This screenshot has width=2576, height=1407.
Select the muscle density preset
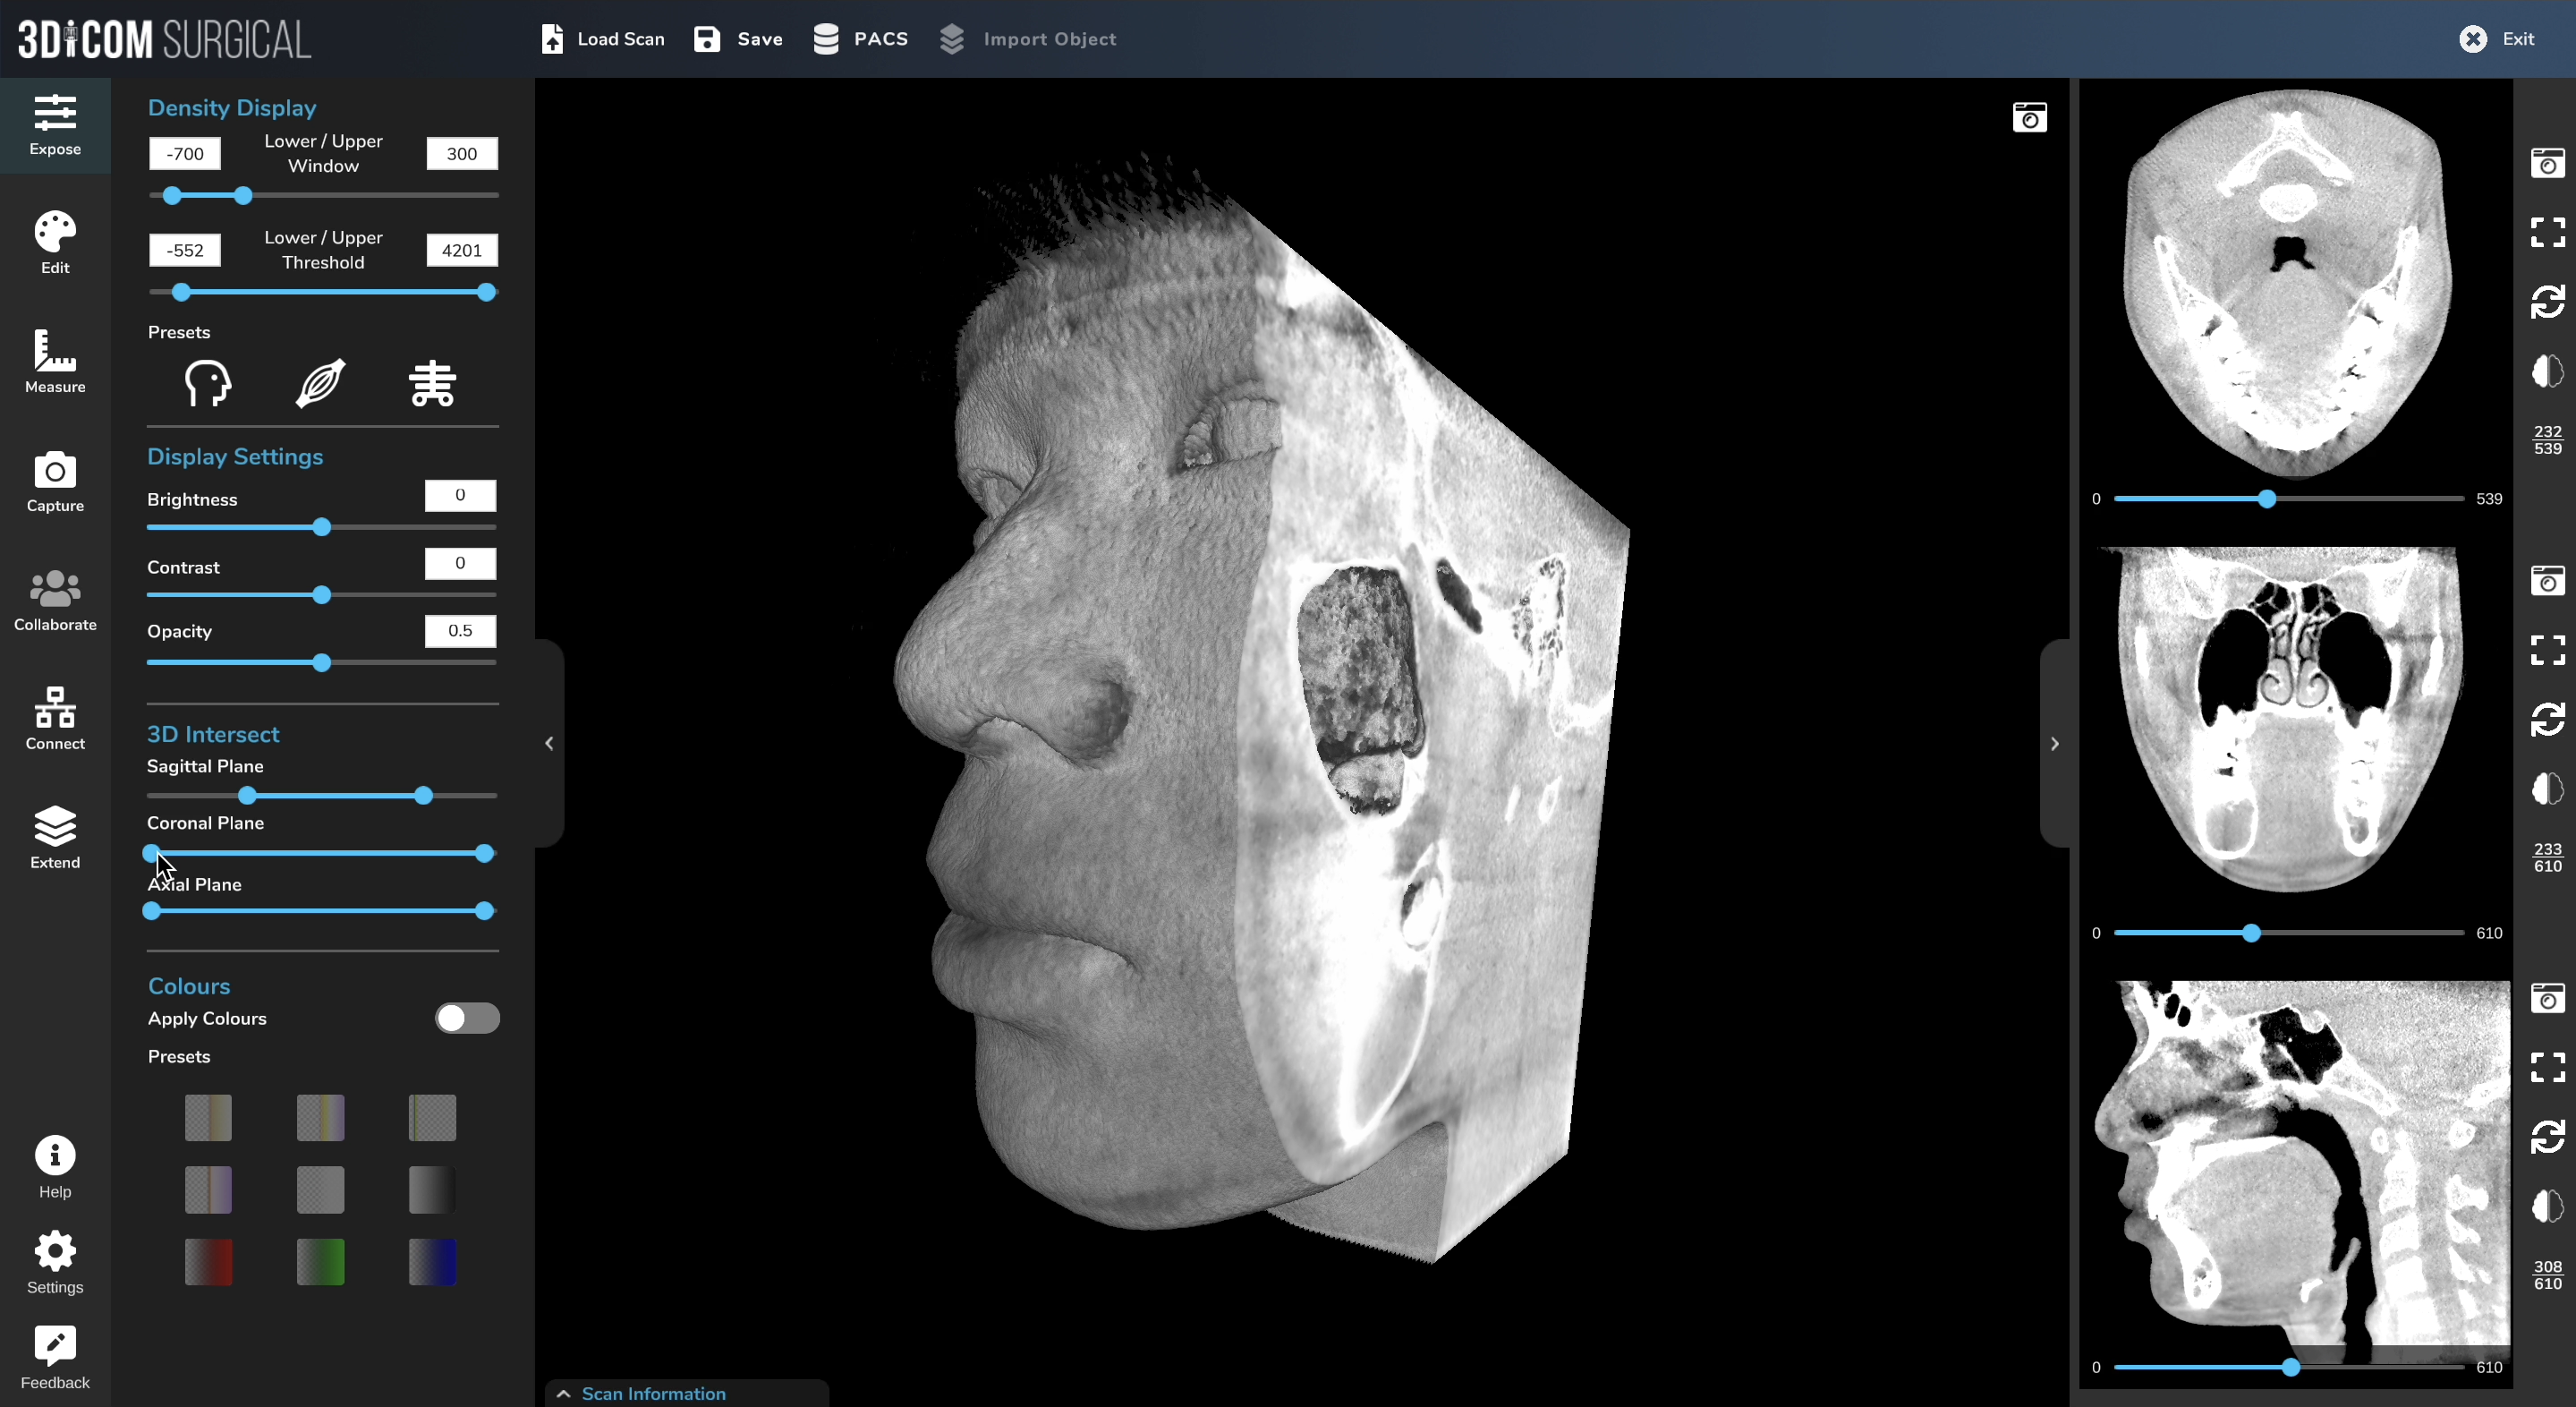click(320, 383)
